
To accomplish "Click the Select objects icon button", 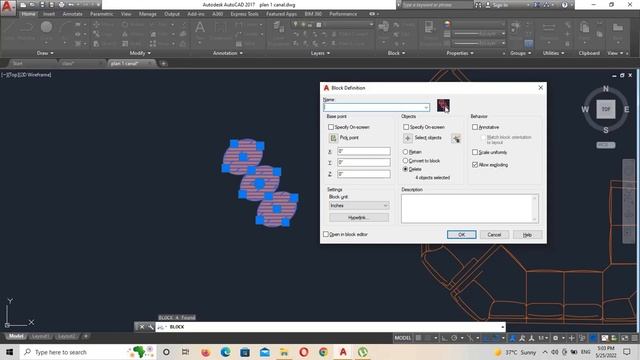I will 407,138.
